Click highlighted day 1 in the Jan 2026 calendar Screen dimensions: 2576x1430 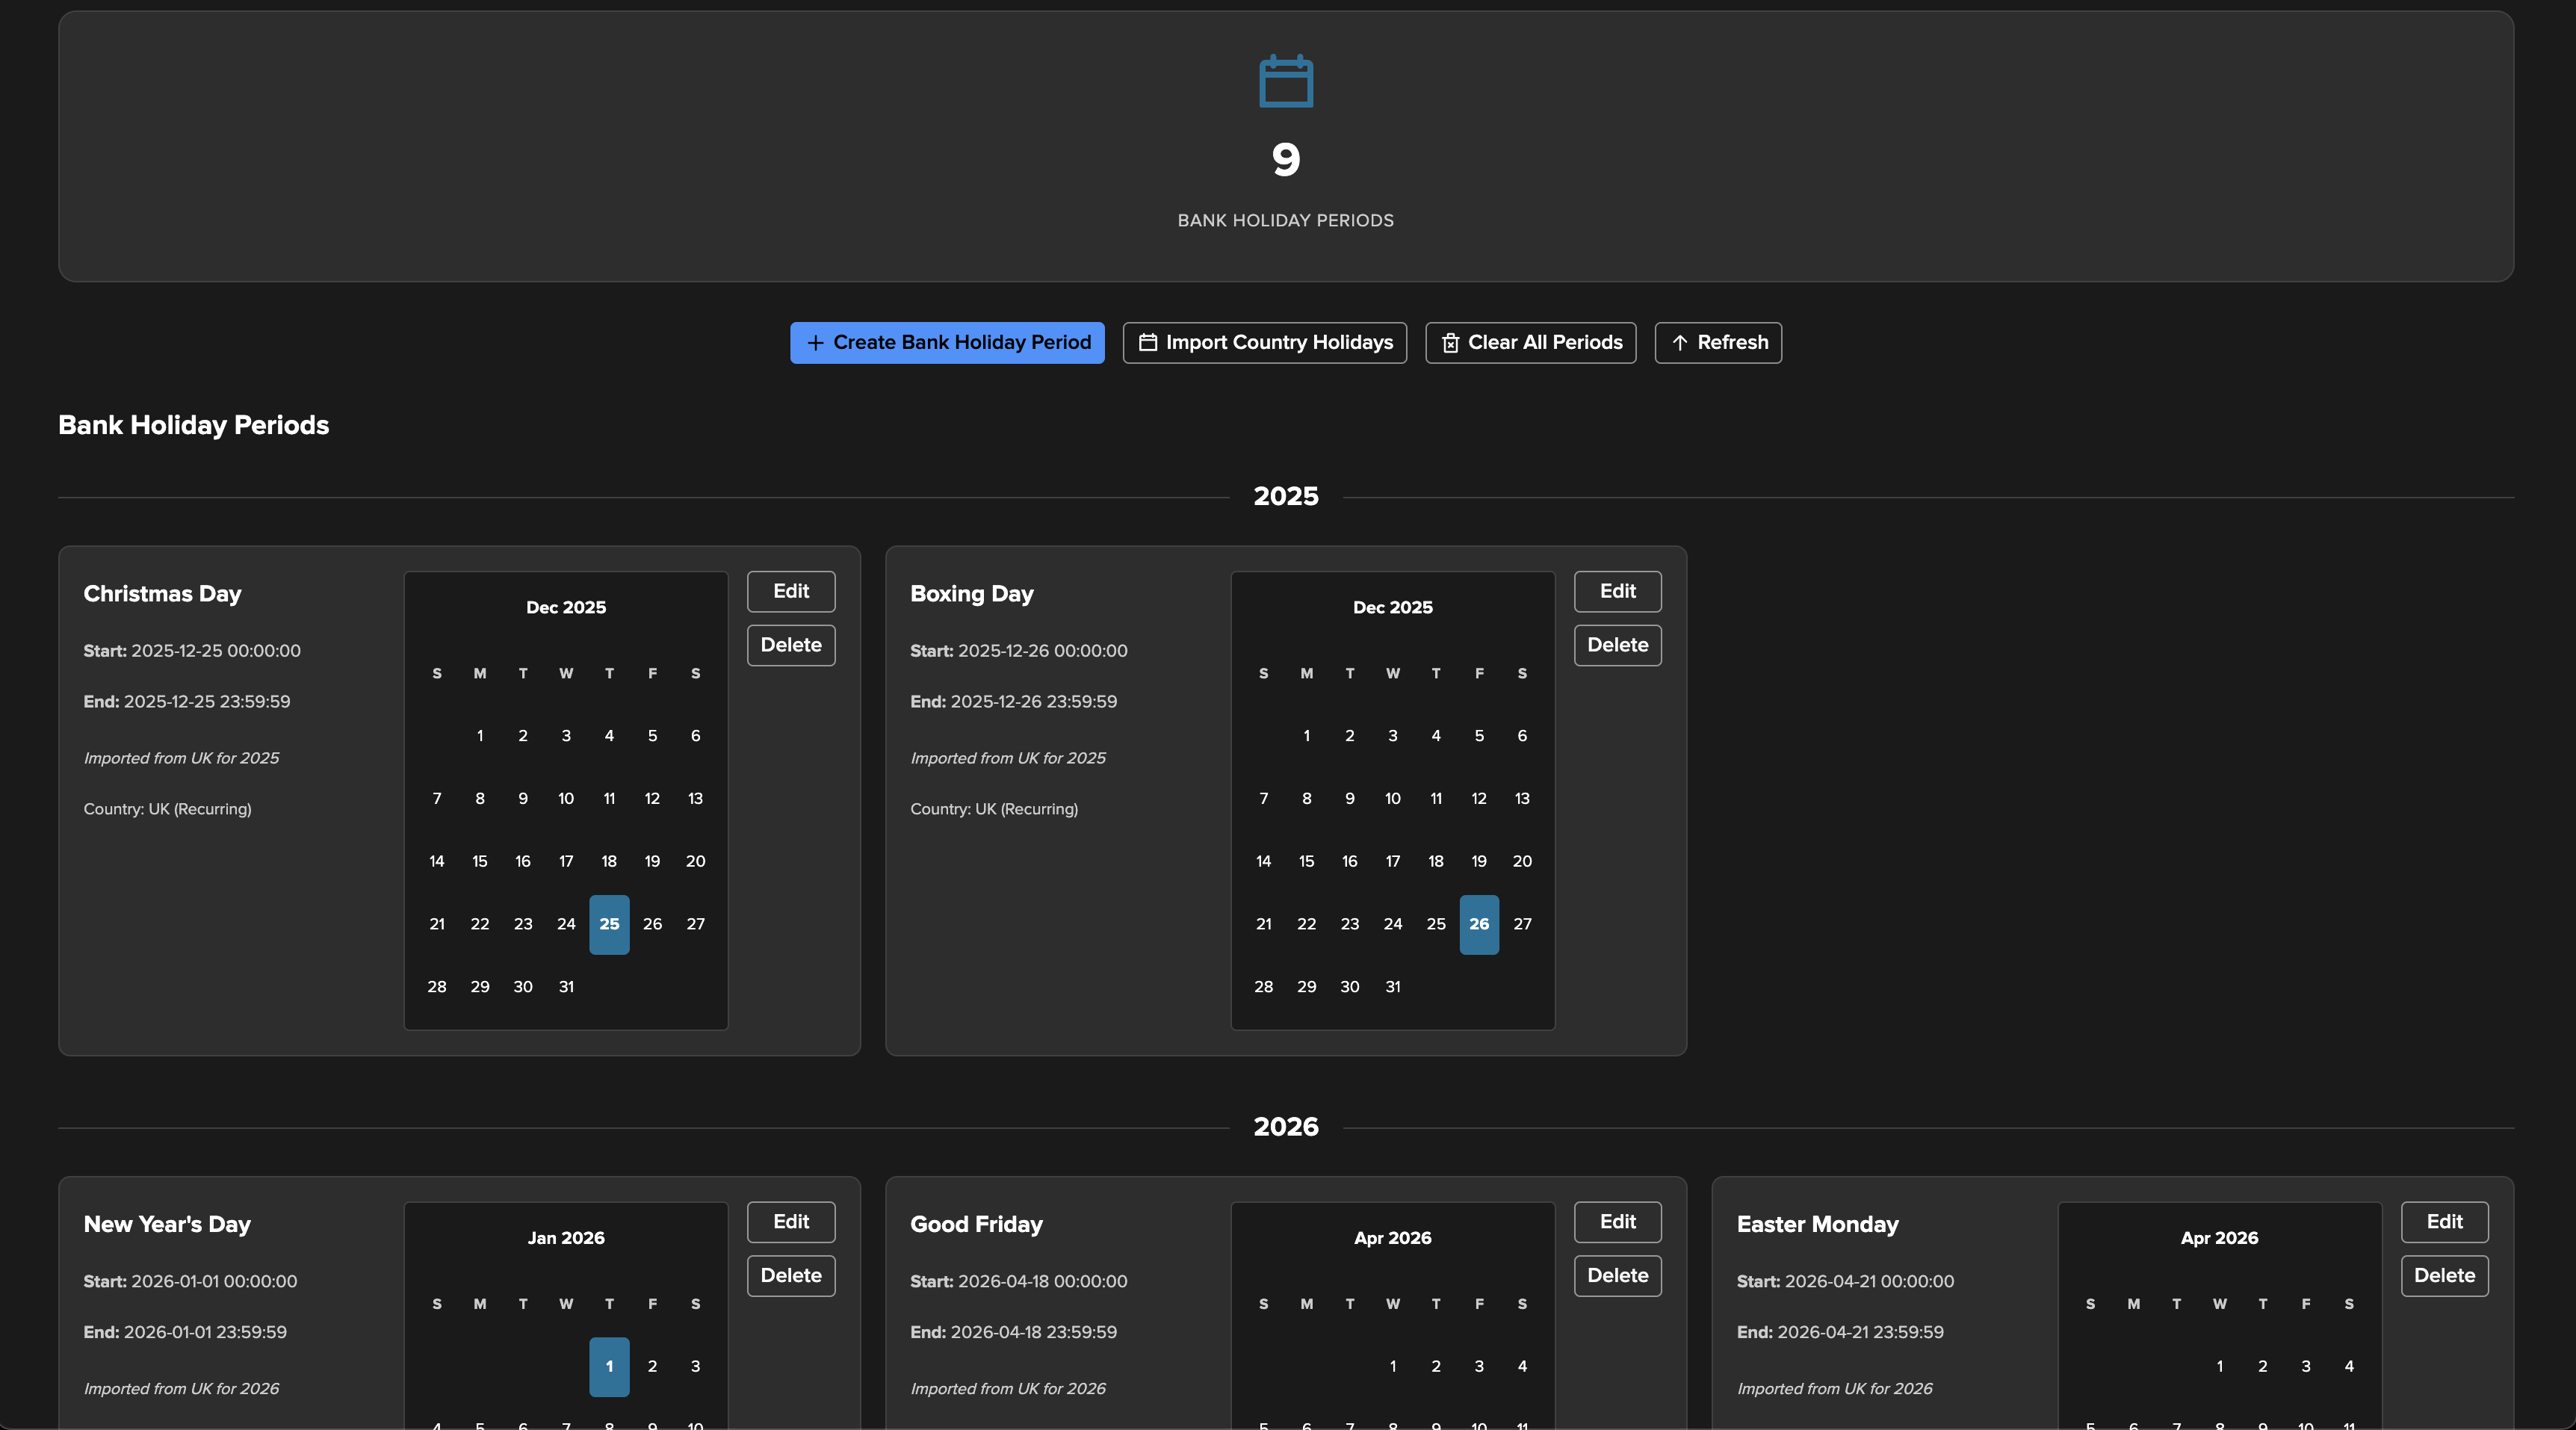[609, 1366]
